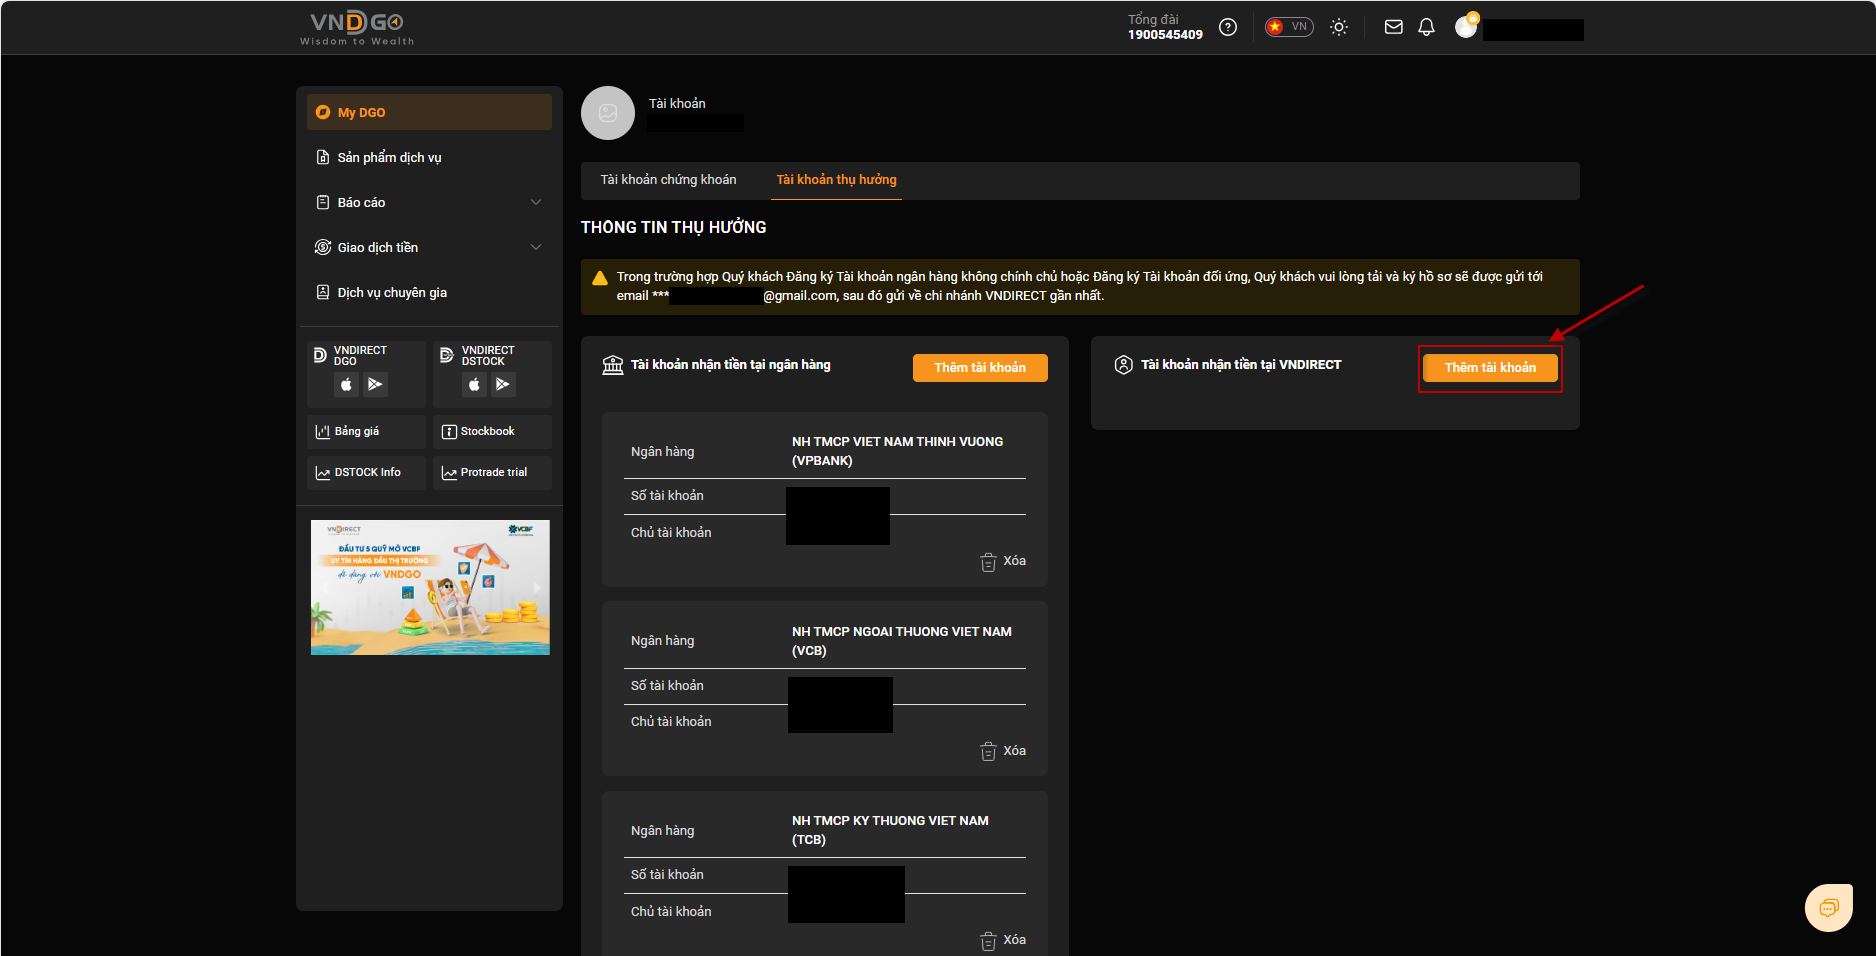Click the yellow warning triangle icon

point(600,278)
